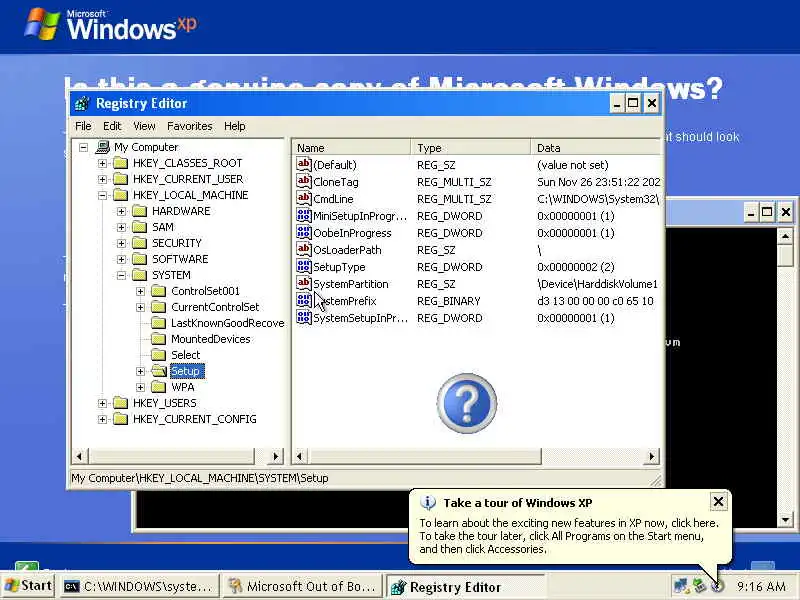The width and height of the screenshot is (800, 600).
Task: Click the SAM key folder icon
Action: 139,227
